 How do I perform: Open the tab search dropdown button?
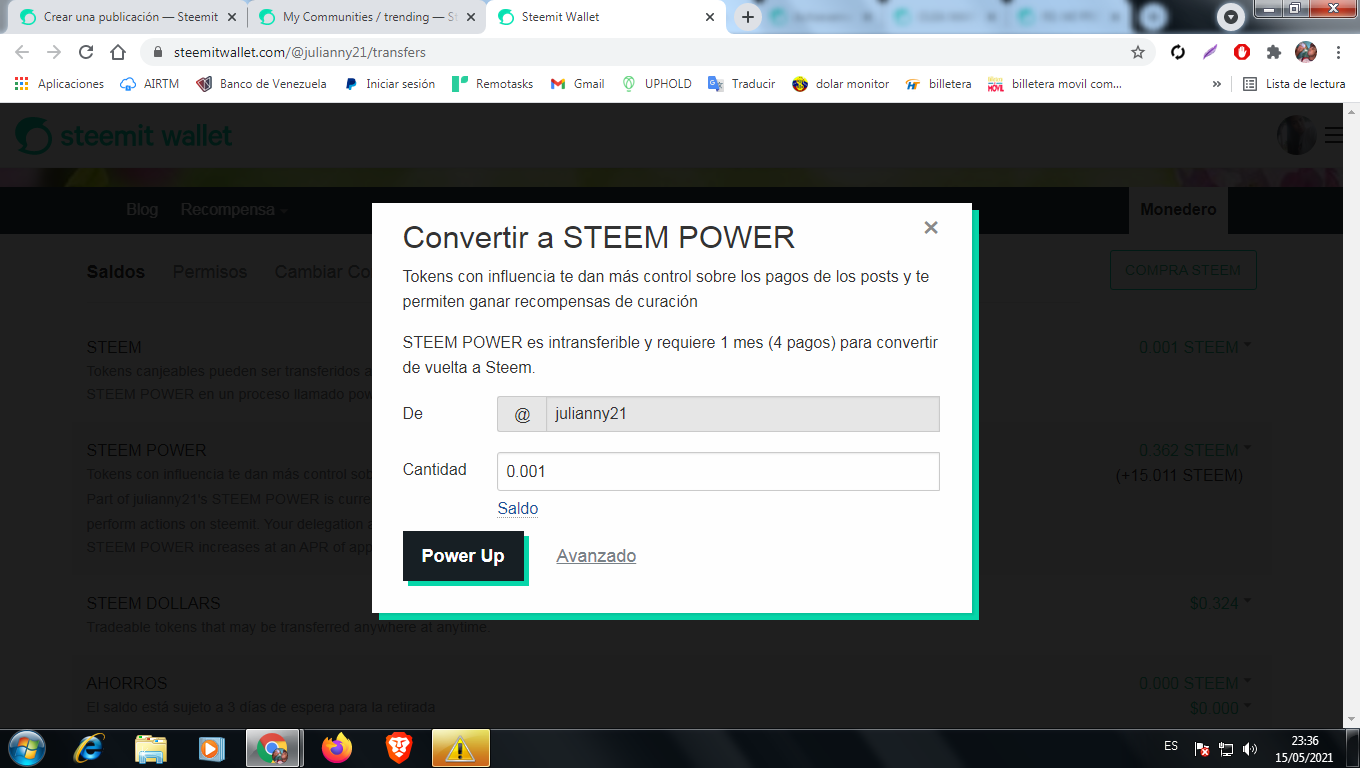click(1231, 17)
